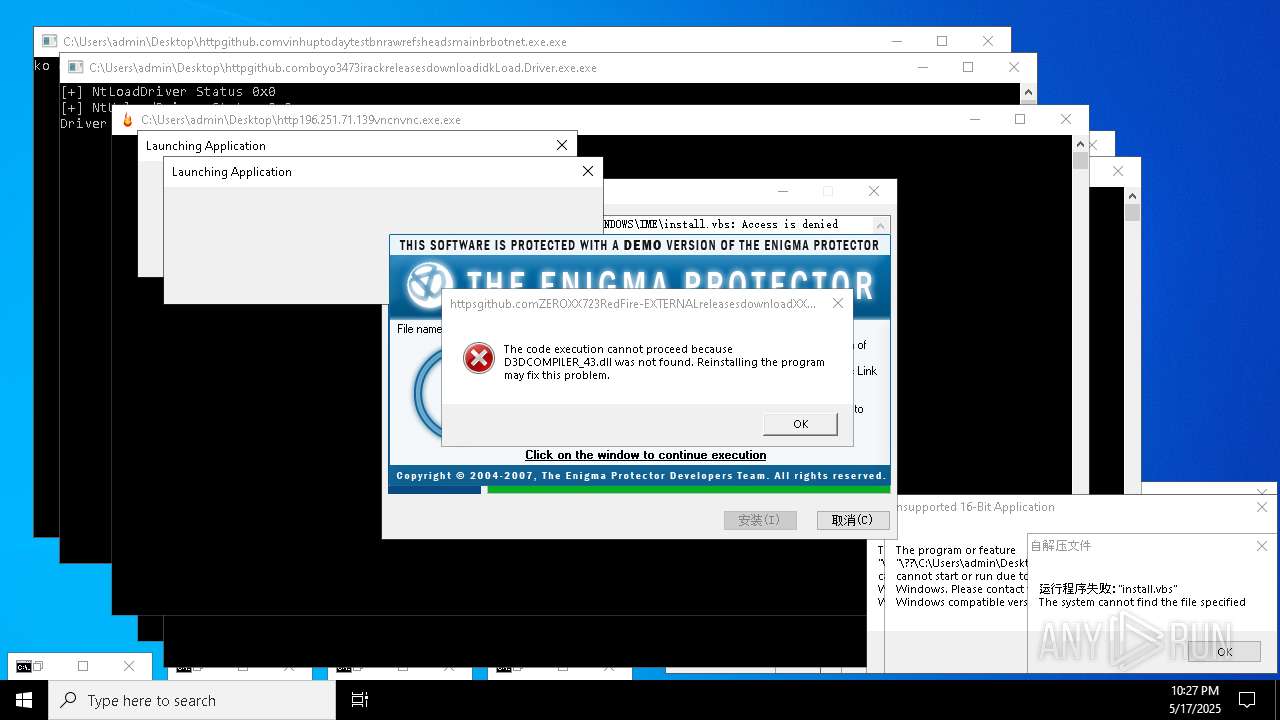The height and width of the screenshot is (720, 1280).
Task: Open the Windows Start menu
Action: pos(24,700)
